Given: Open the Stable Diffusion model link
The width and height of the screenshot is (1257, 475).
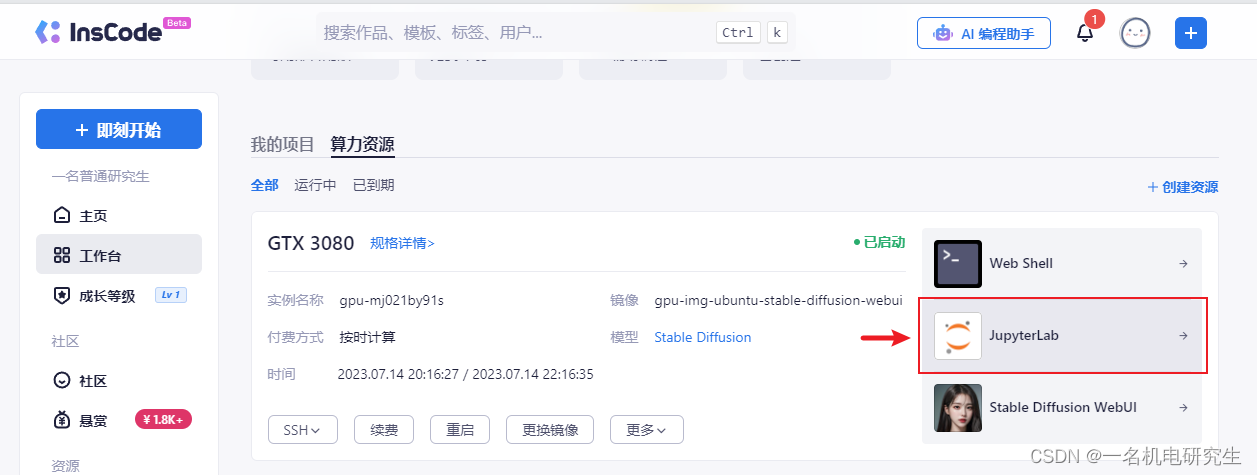Looking at the screenshot, I should (x=703, y=337).
